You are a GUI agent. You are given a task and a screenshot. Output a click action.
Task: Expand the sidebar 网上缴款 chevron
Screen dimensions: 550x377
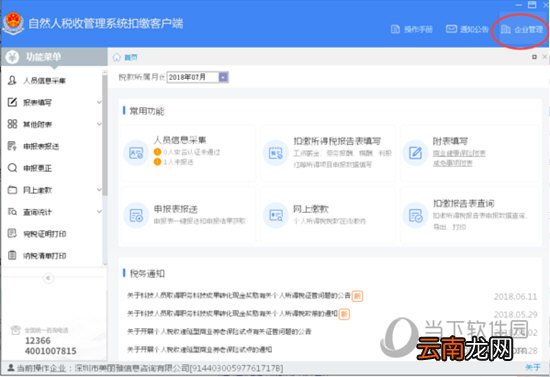(x=99, y=190)
